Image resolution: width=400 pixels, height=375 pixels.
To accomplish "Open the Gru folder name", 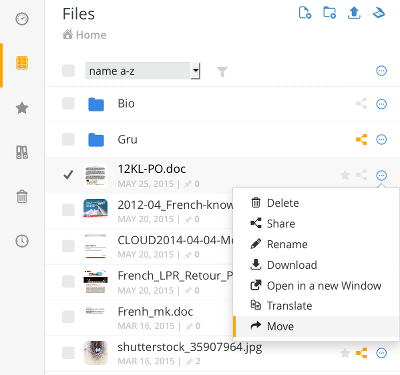I will click(127, 139).
